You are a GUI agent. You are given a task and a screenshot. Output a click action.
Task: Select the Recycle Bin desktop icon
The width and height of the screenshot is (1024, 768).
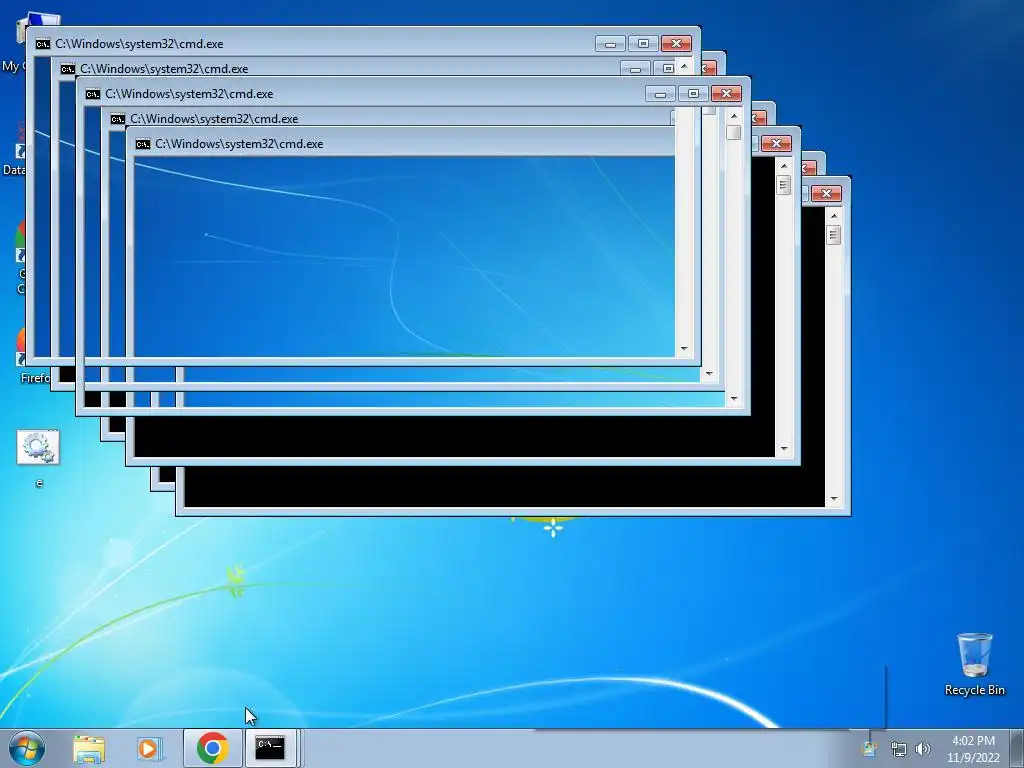click(974, 664)
